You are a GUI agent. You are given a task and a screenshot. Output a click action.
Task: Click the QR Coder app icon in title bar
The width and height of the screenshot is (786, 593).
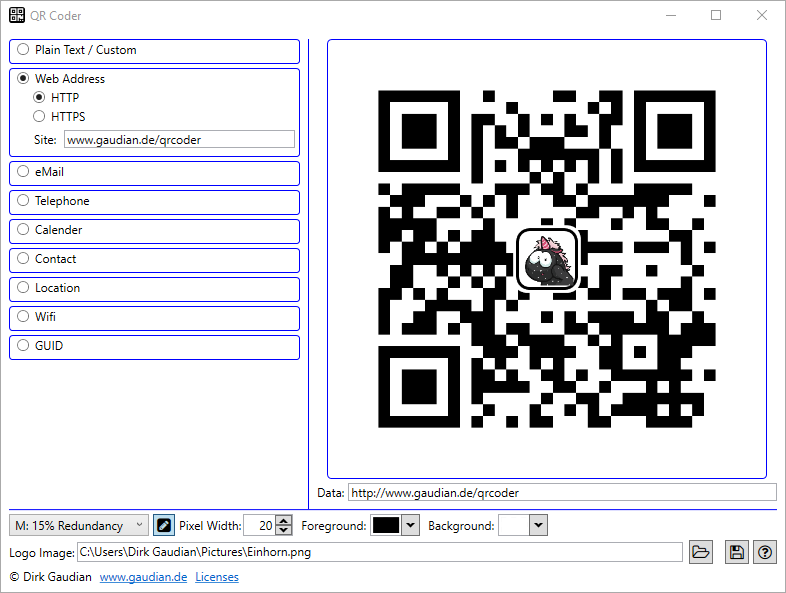point(17,16)
